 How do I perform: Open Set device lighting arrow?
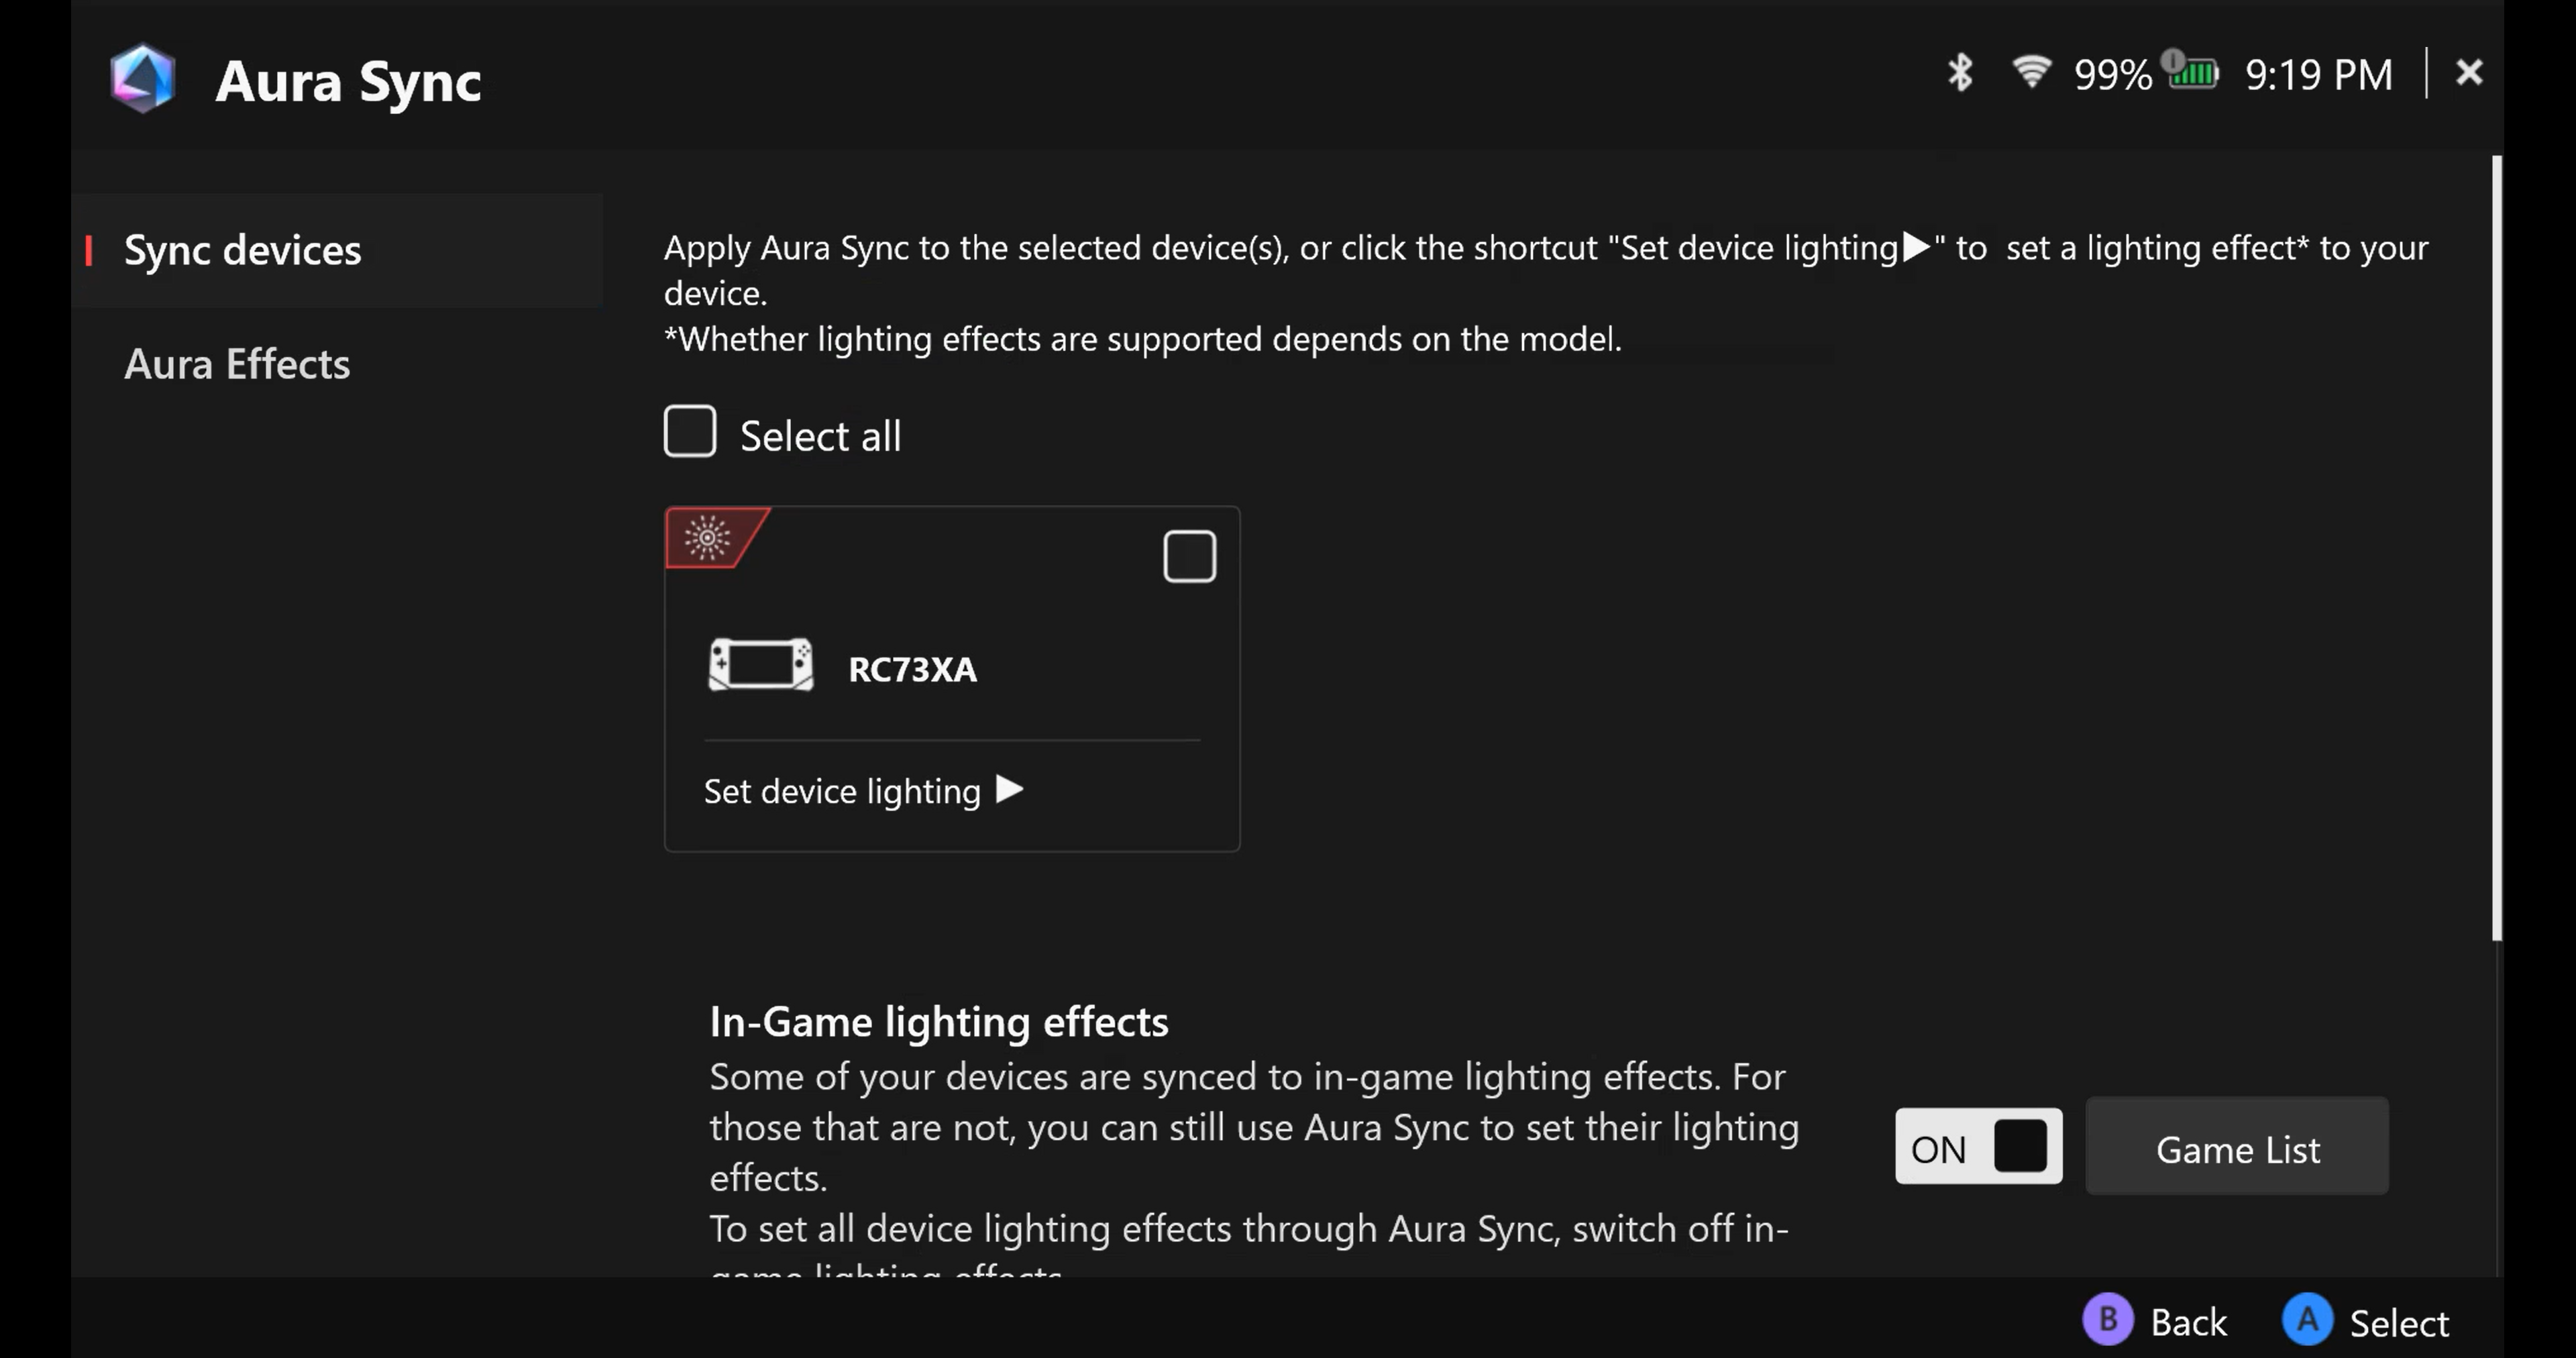point(1010,790)
